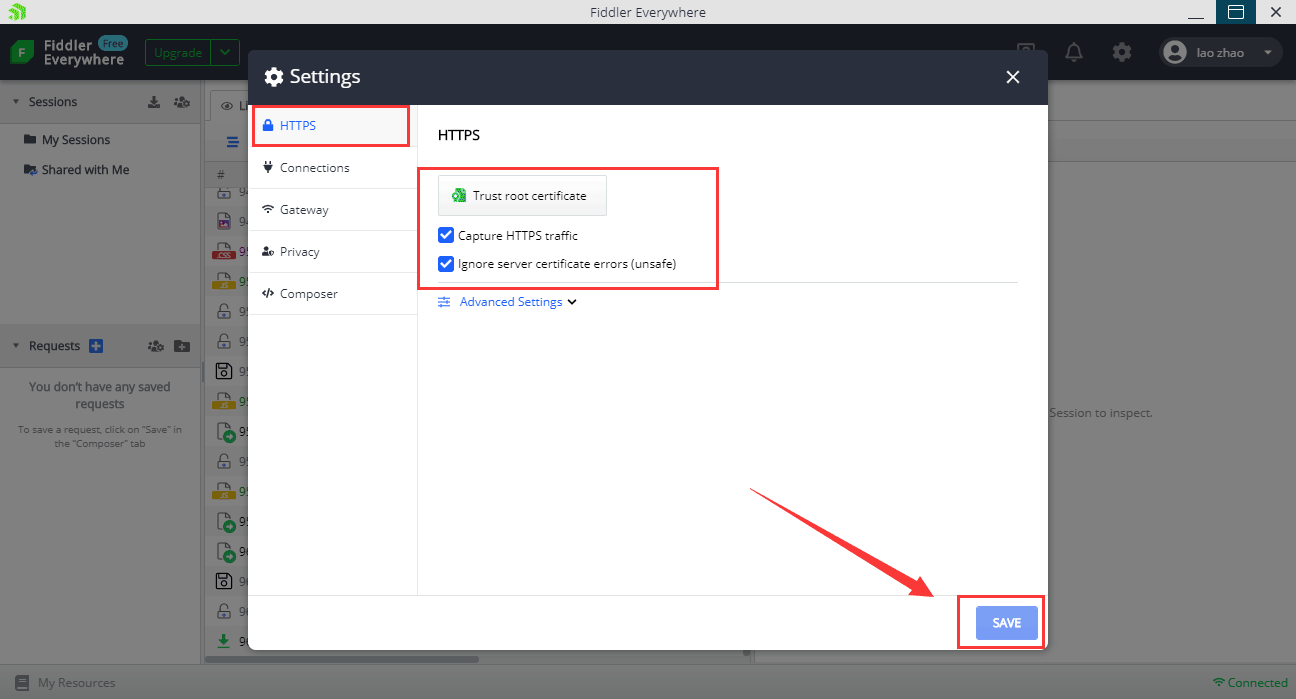Screen dimensions: 1296x699
Task: Open the notifications bell
Action: pos(1074,52)
